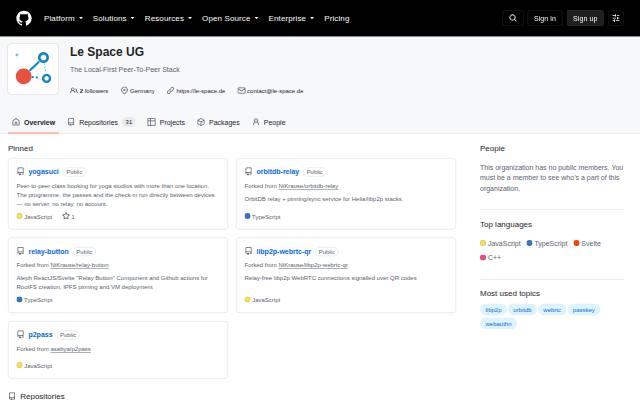640x400 pixels.
Task: Open the appearance settings sliders icon
Action: coord(616,18)
